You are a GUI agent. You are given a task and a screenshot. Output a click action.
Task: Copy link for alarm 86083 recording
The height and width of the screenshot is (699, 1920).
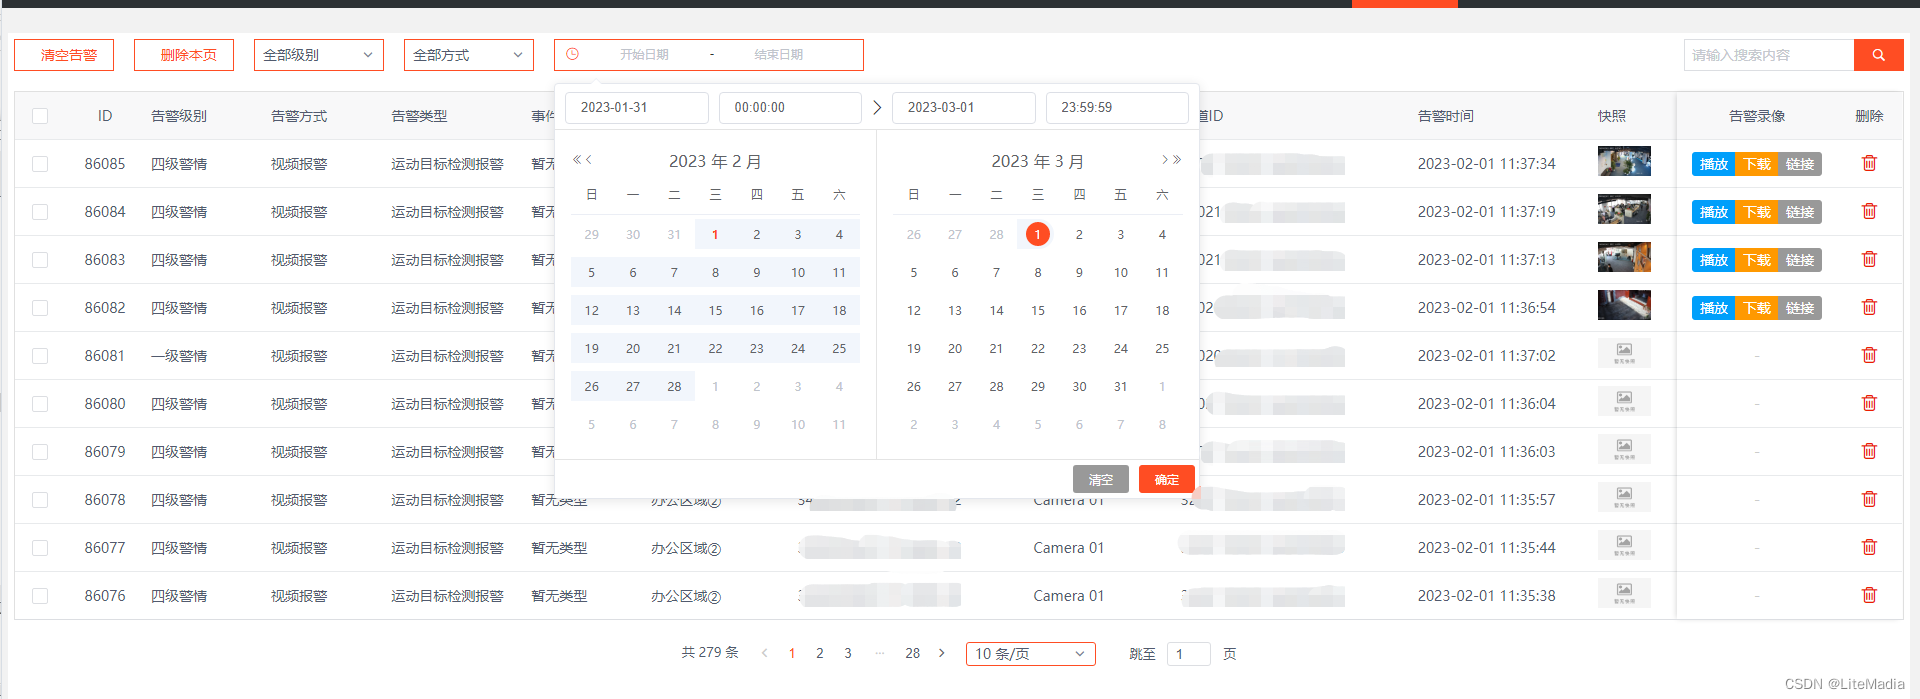tap(1800, 260)
